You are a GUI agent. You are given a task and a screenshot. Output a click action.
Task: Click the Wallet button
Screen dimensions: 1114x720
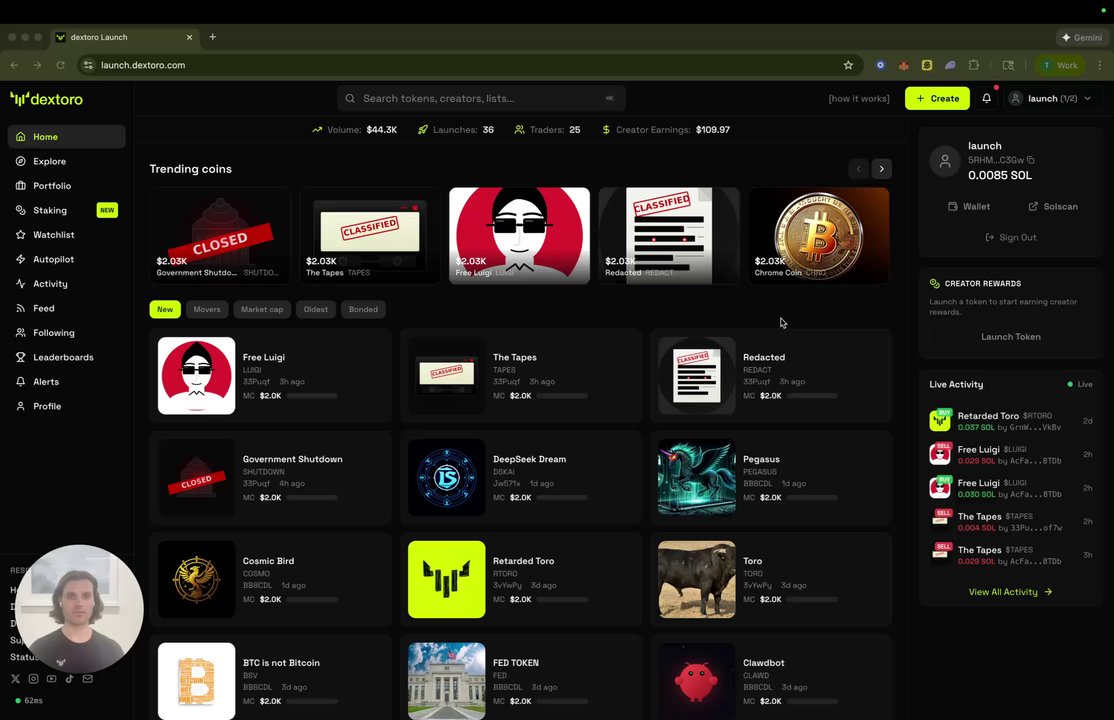tap(968, 206)
